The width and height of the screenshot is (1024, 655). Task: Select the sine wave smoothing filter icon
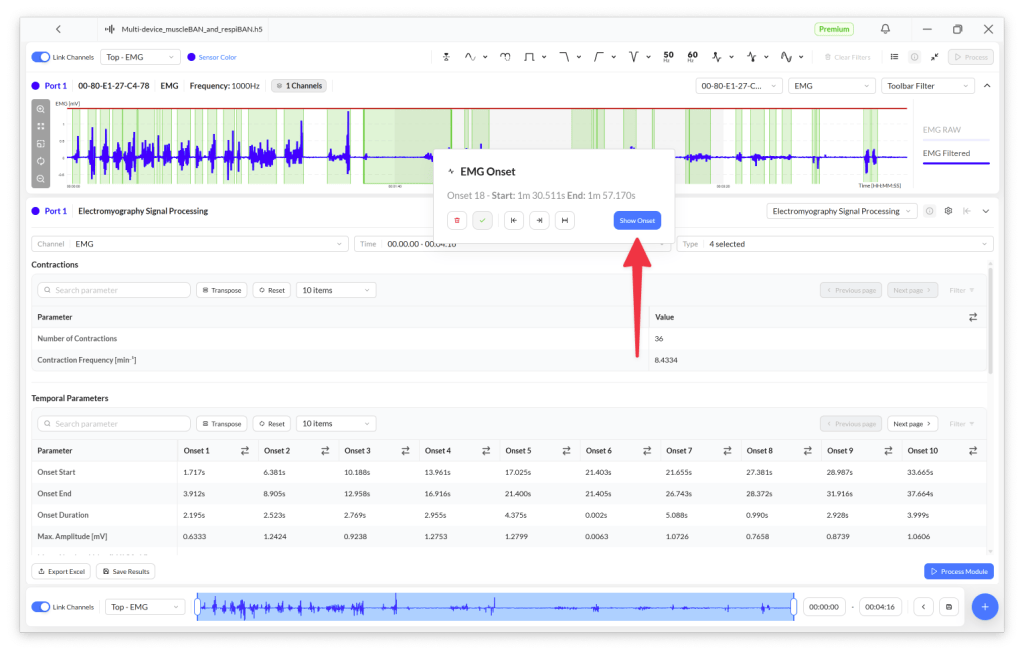[470, 57]
